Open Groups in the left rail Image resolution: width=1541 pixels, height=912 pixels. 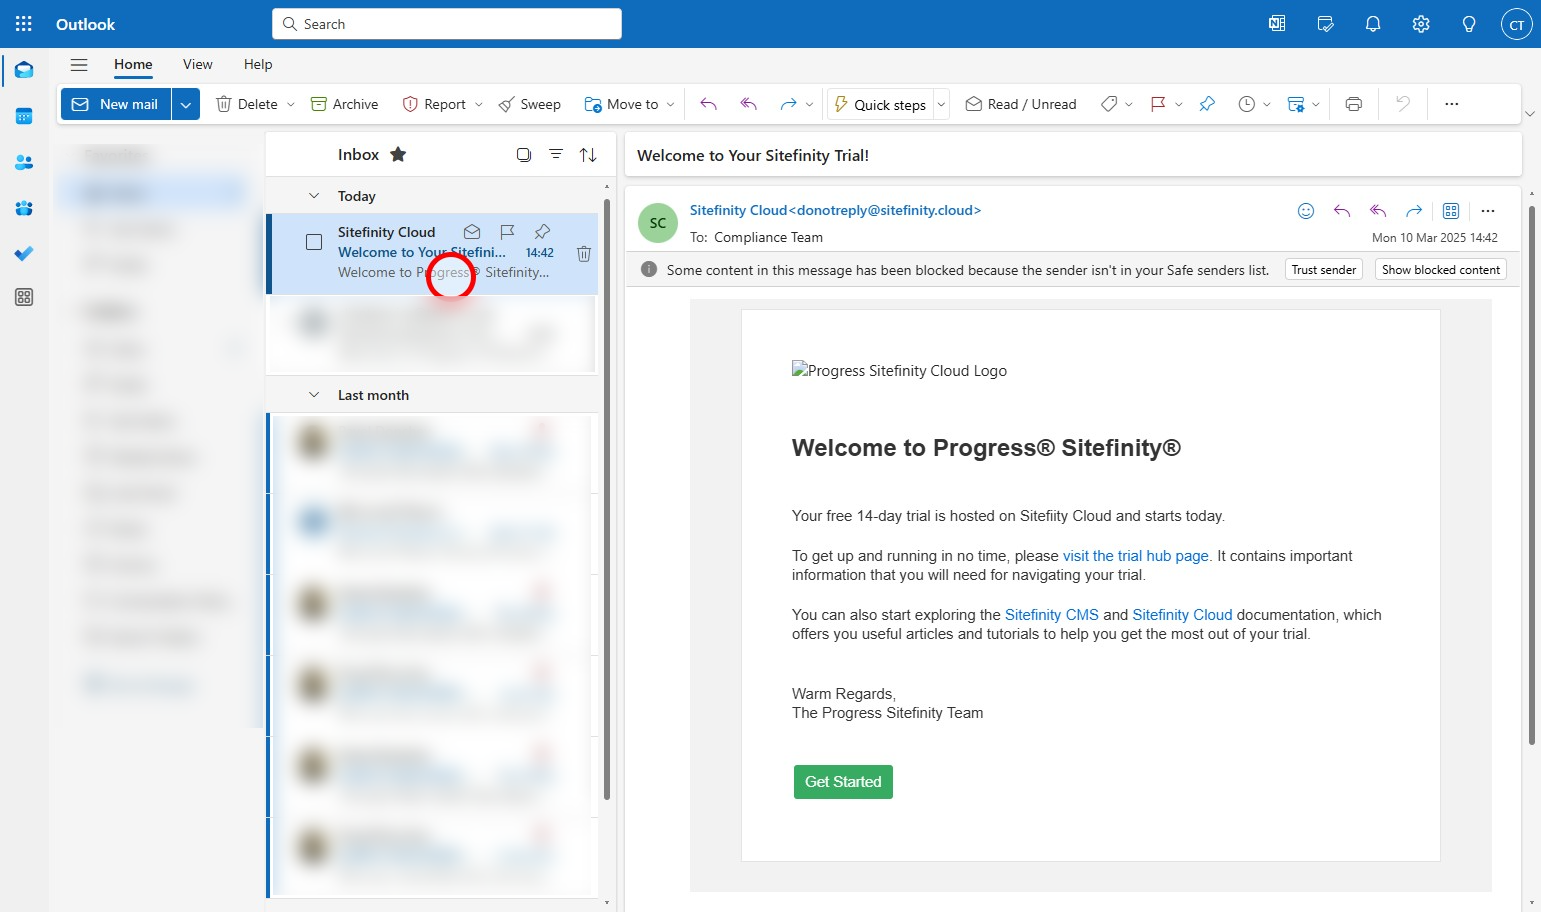pos(24,208)
